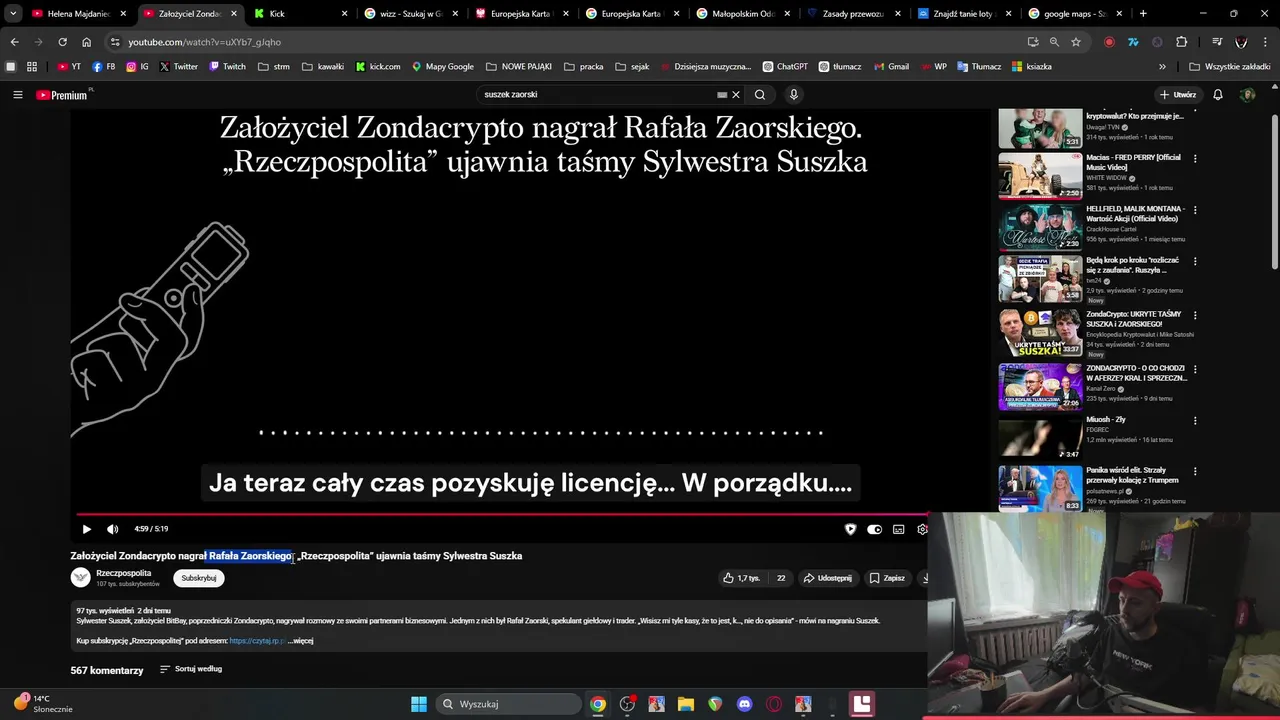Open menu for HELLFIELD MALIK MONTANA video
This screenshot has width=1280, height=720.
pos(1194,210)
